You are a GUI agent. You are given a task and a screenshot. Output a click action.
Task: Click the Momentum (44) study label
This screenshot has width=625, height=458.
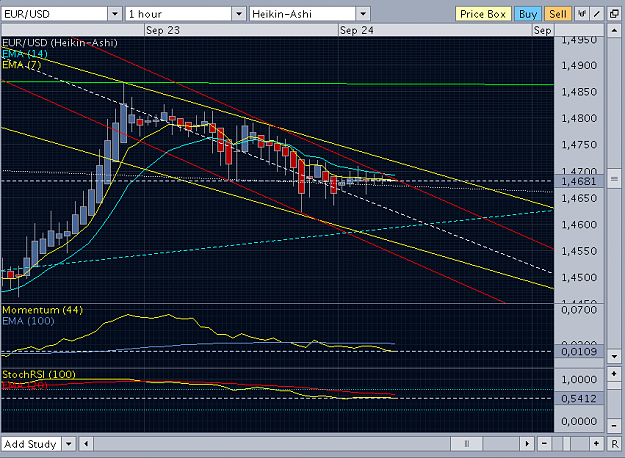tap(42, 310)
